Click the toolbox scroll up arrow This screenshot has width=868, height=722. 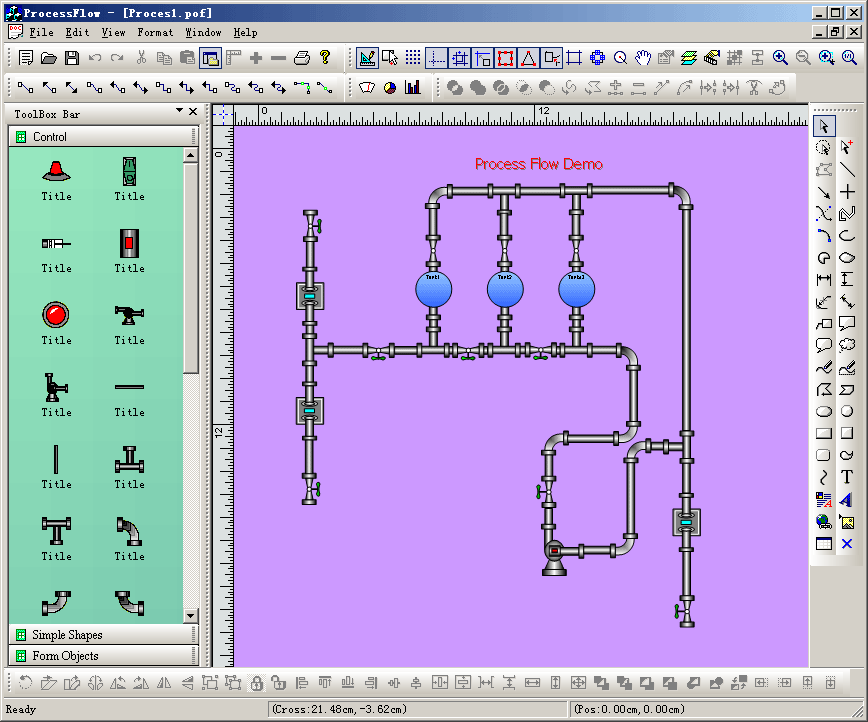(x=190, y=155)
